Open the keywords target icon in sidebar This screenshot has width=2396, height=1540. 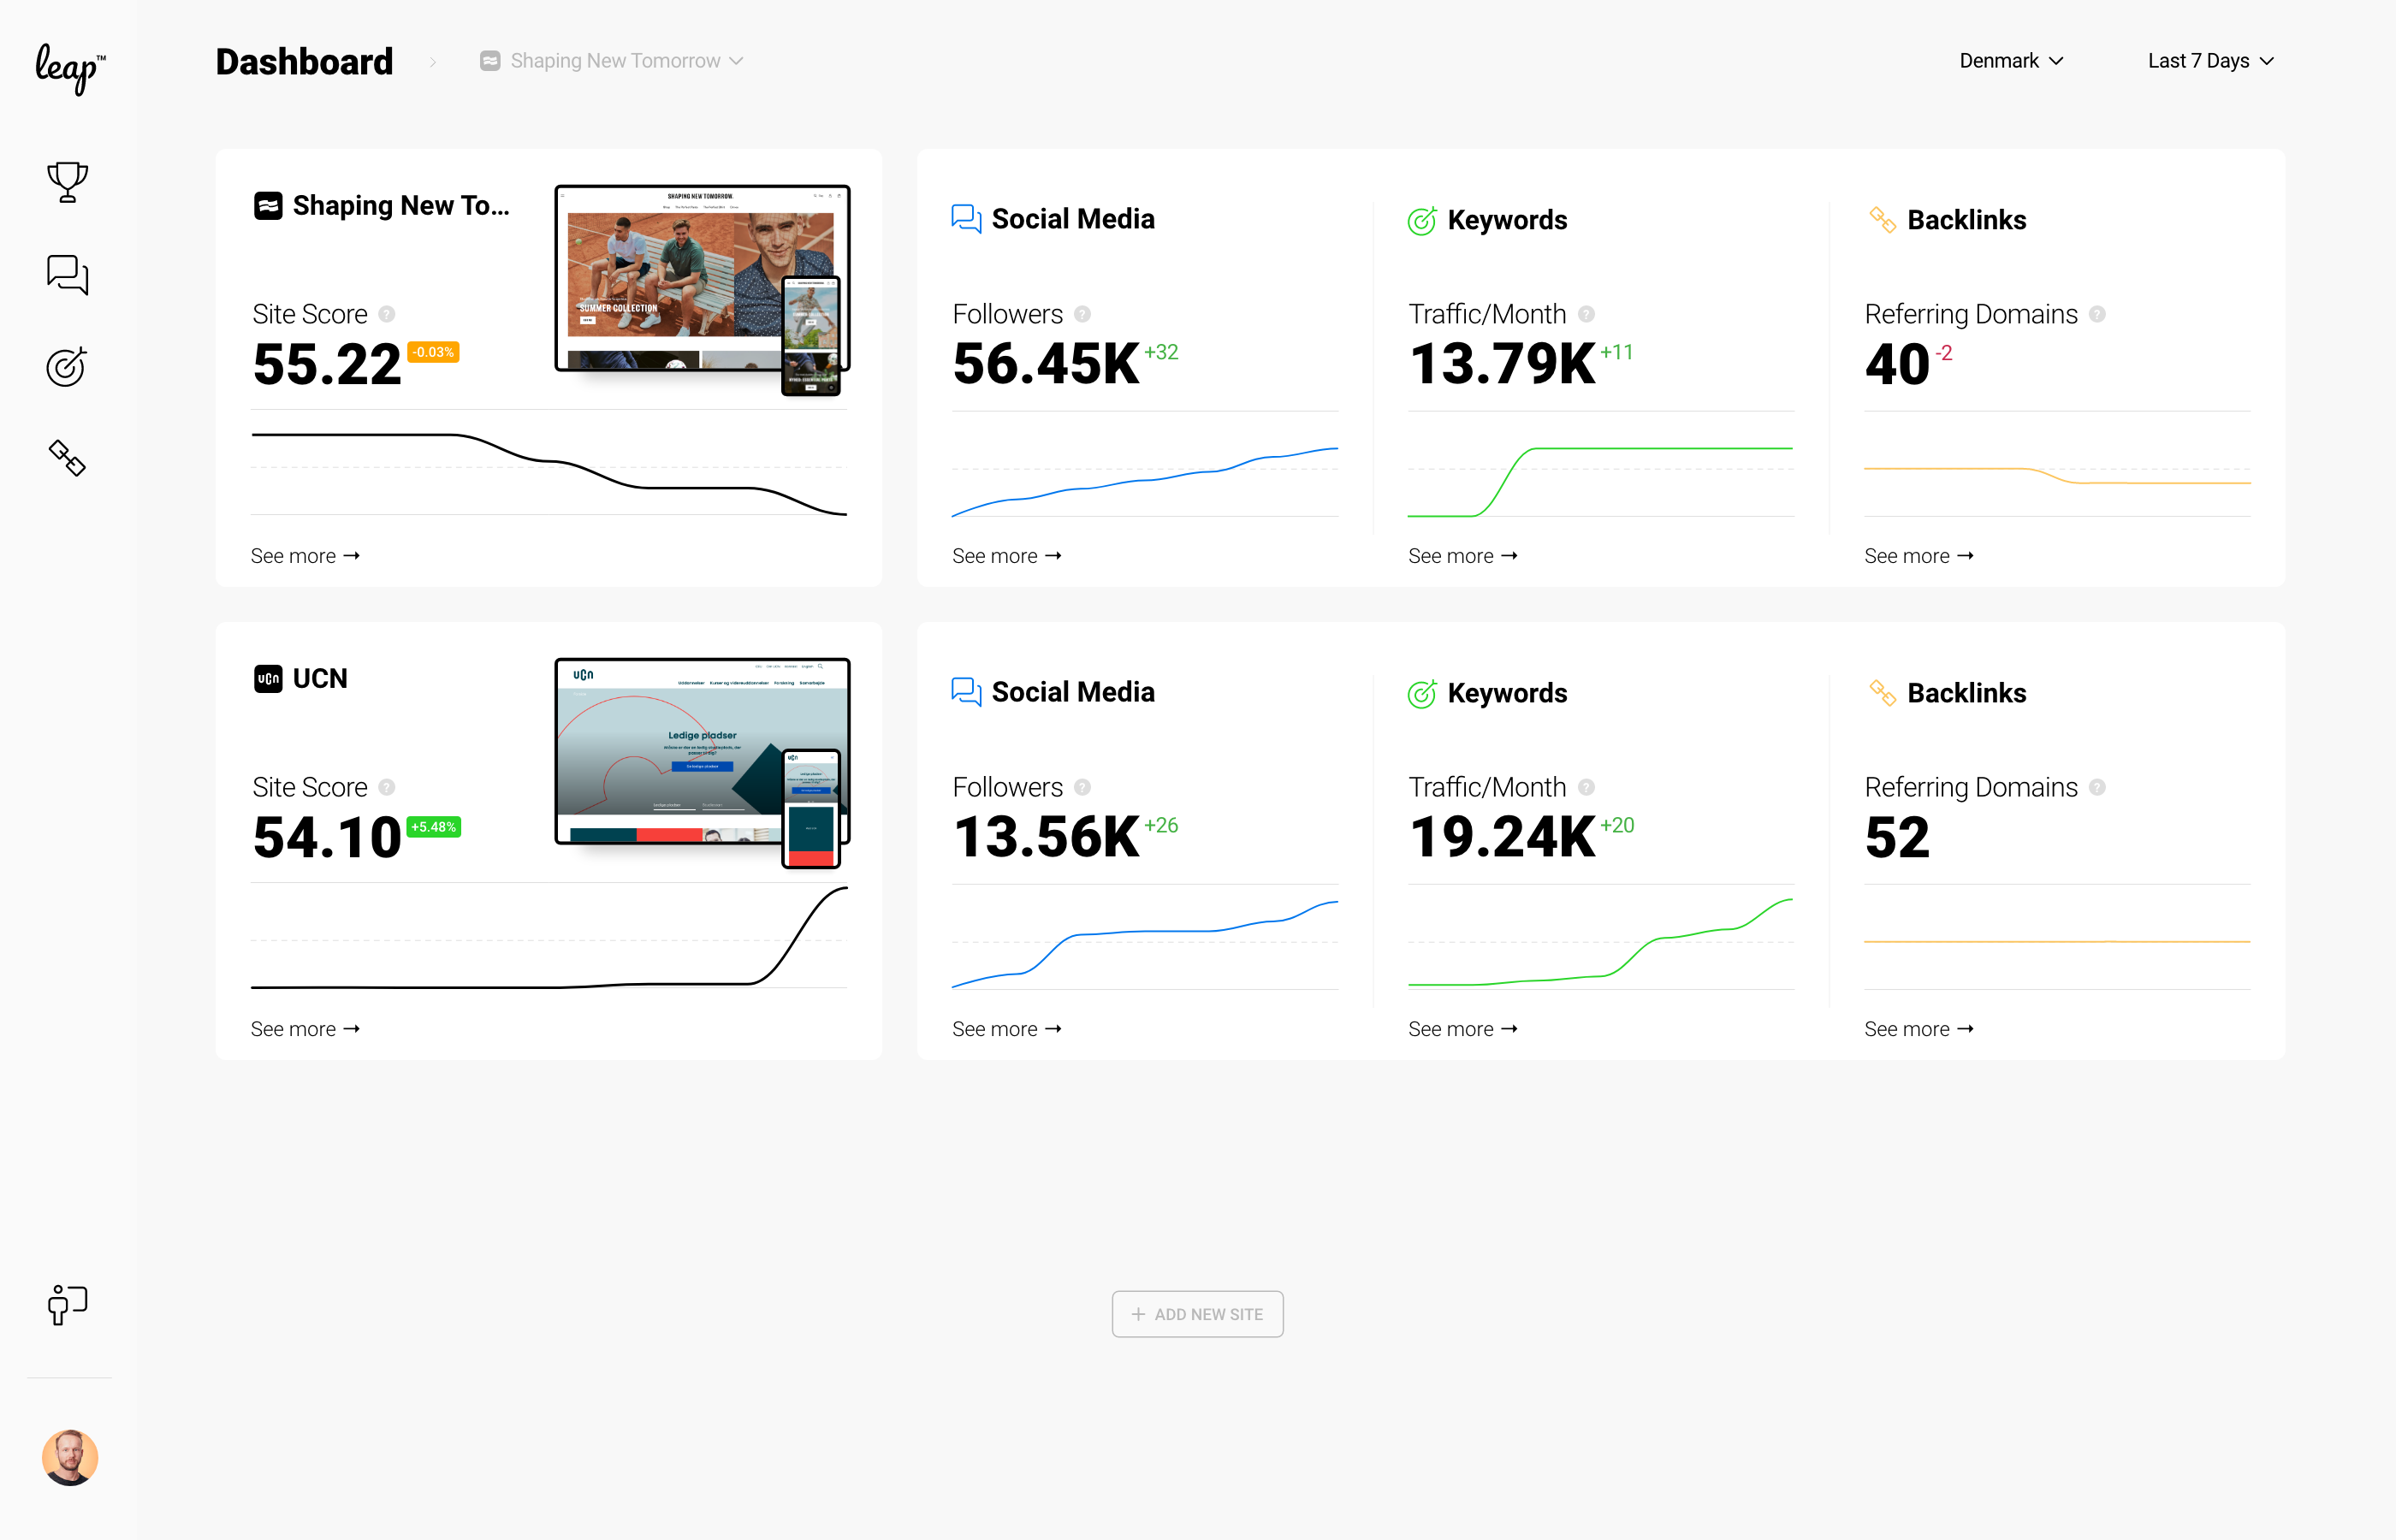pos(67,367)
